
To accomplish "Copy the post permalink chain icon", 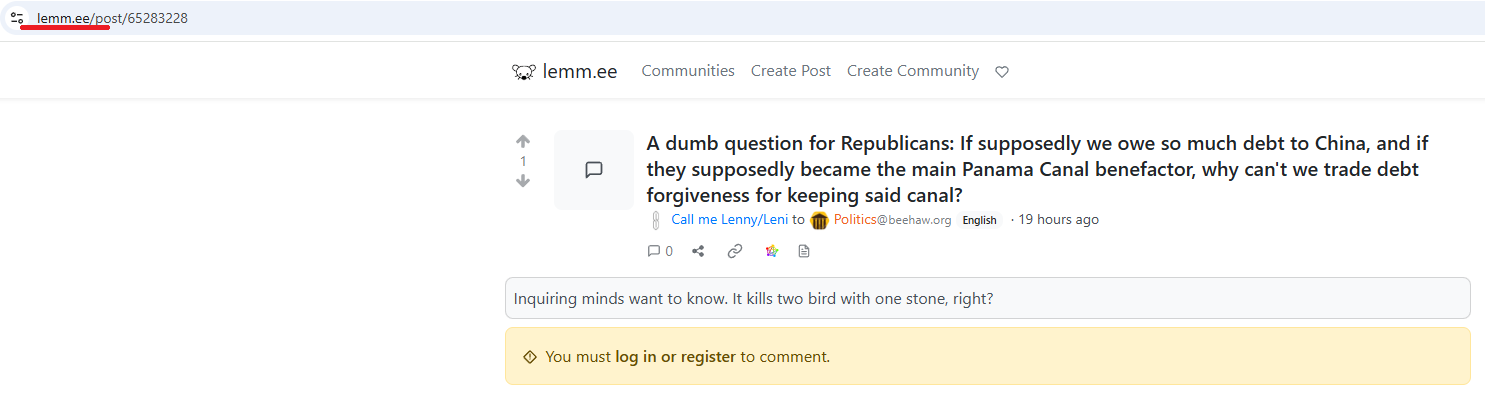I will (x=735, y=251).
